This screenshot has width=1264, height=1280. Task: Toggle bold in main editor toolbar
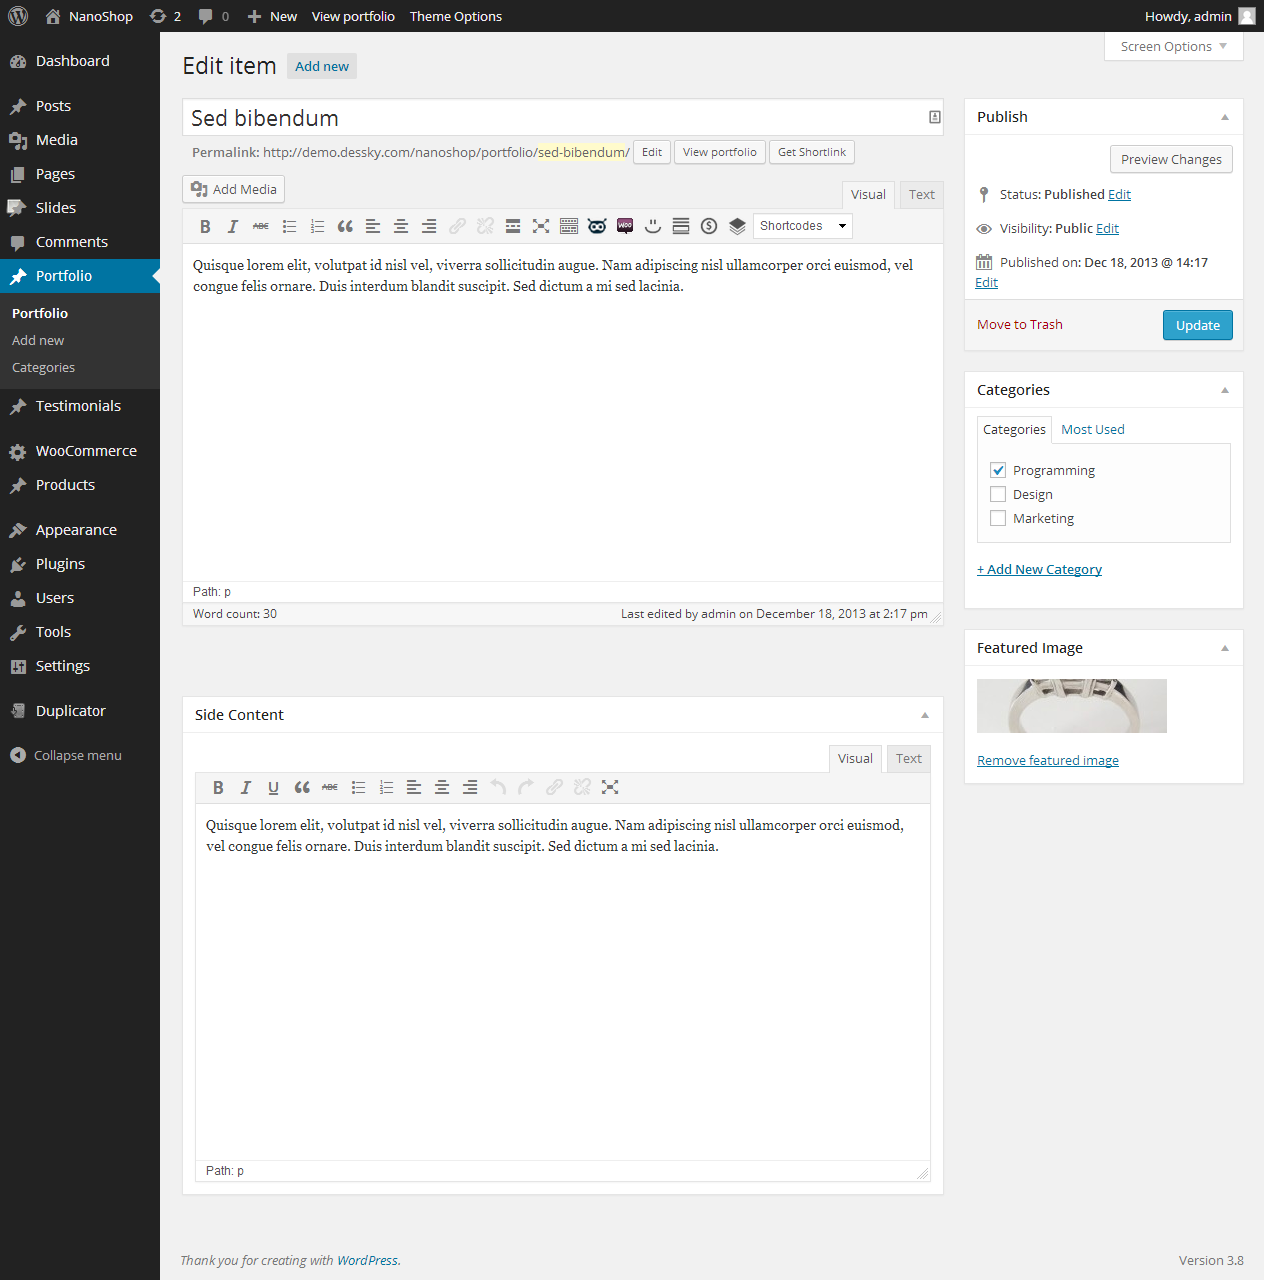[205, 226]
